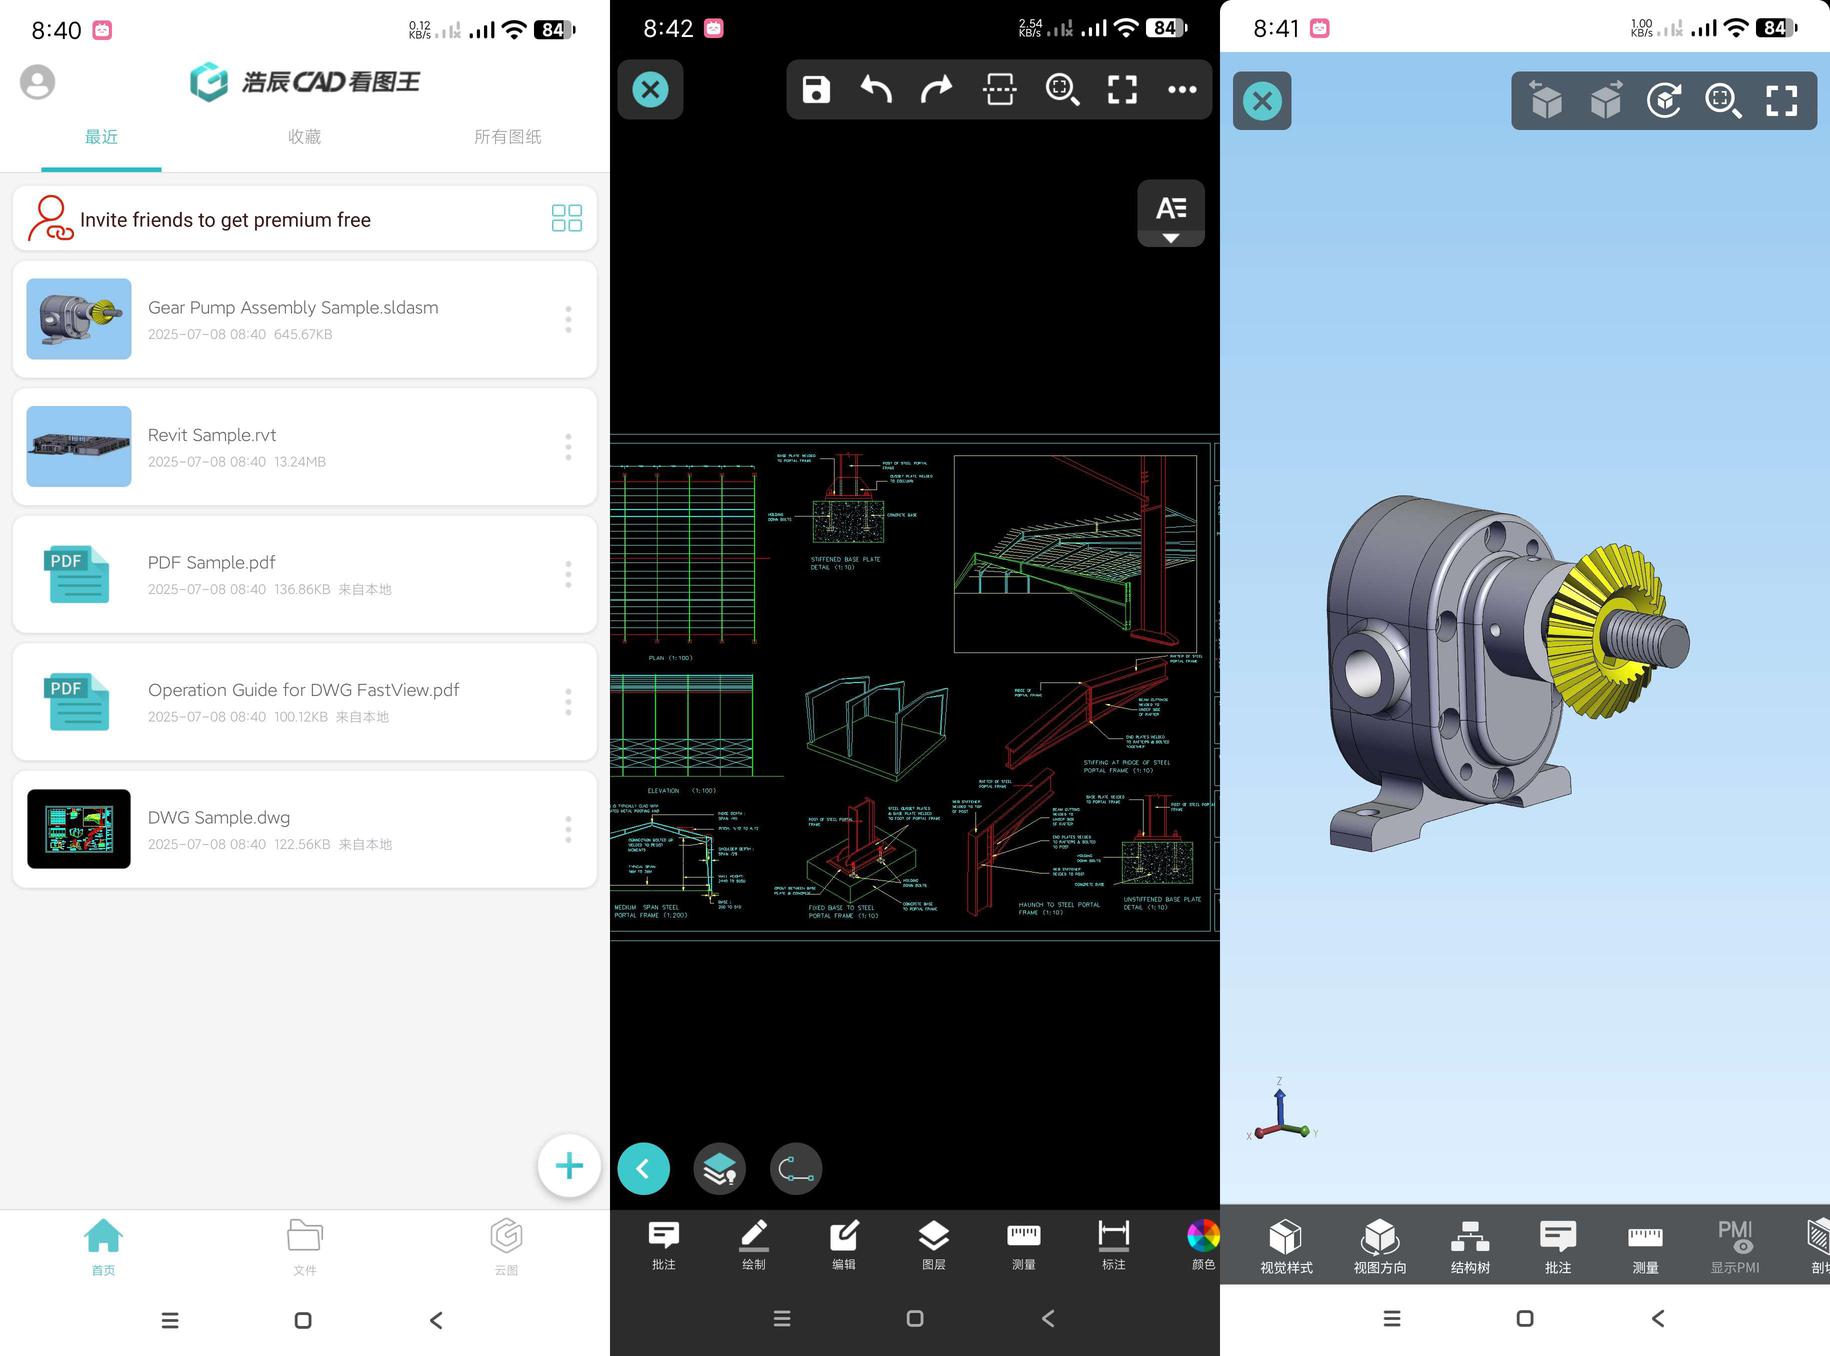Choose the 视图方向 view direction tool
Viewport: 1830px width, 1356px height.
1380,1247
